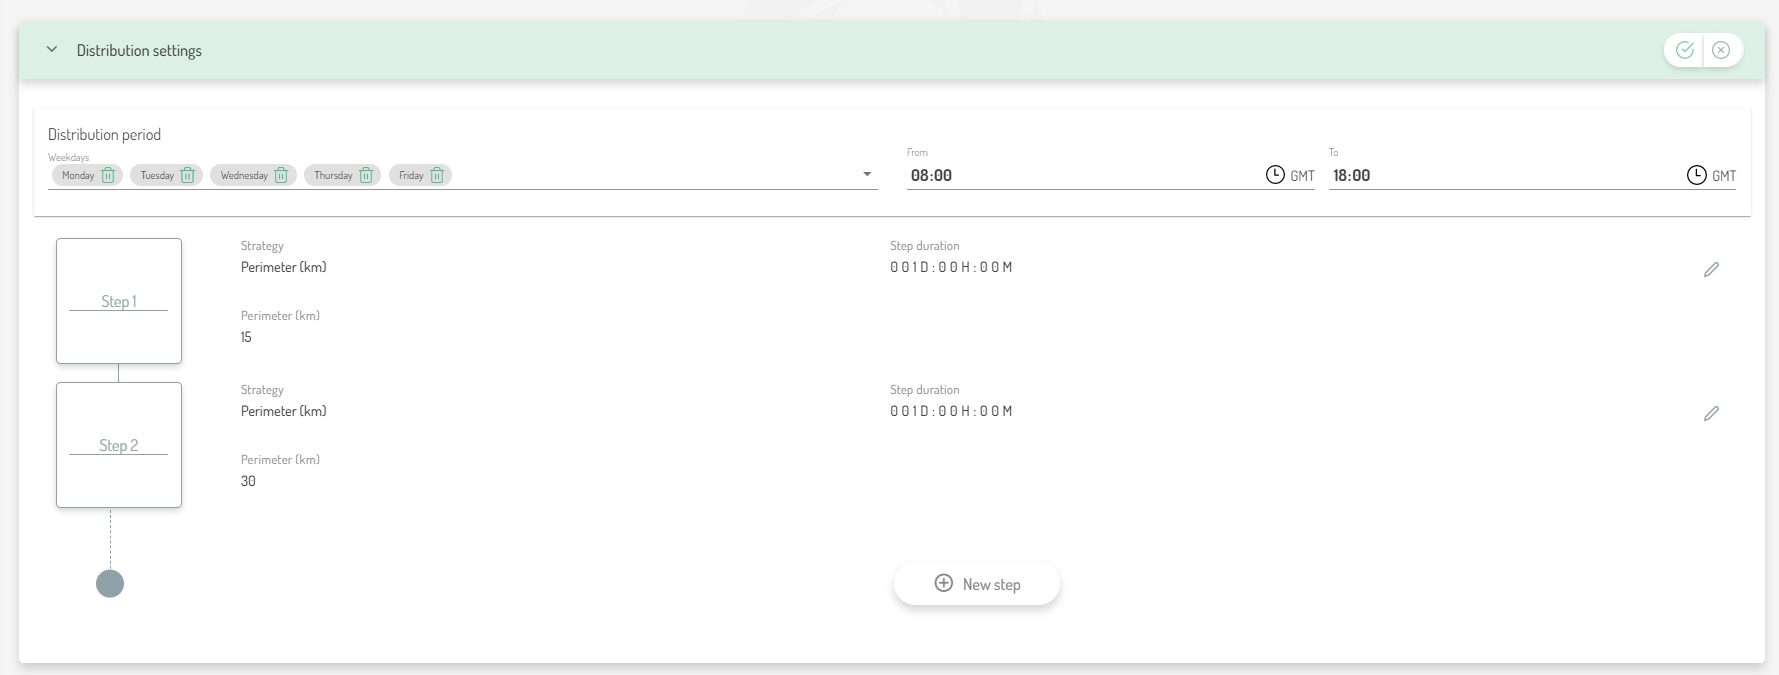Delete the Thursday weekday chip
Viewport: 1779px width, 675px height.
[x=366, y=176]
